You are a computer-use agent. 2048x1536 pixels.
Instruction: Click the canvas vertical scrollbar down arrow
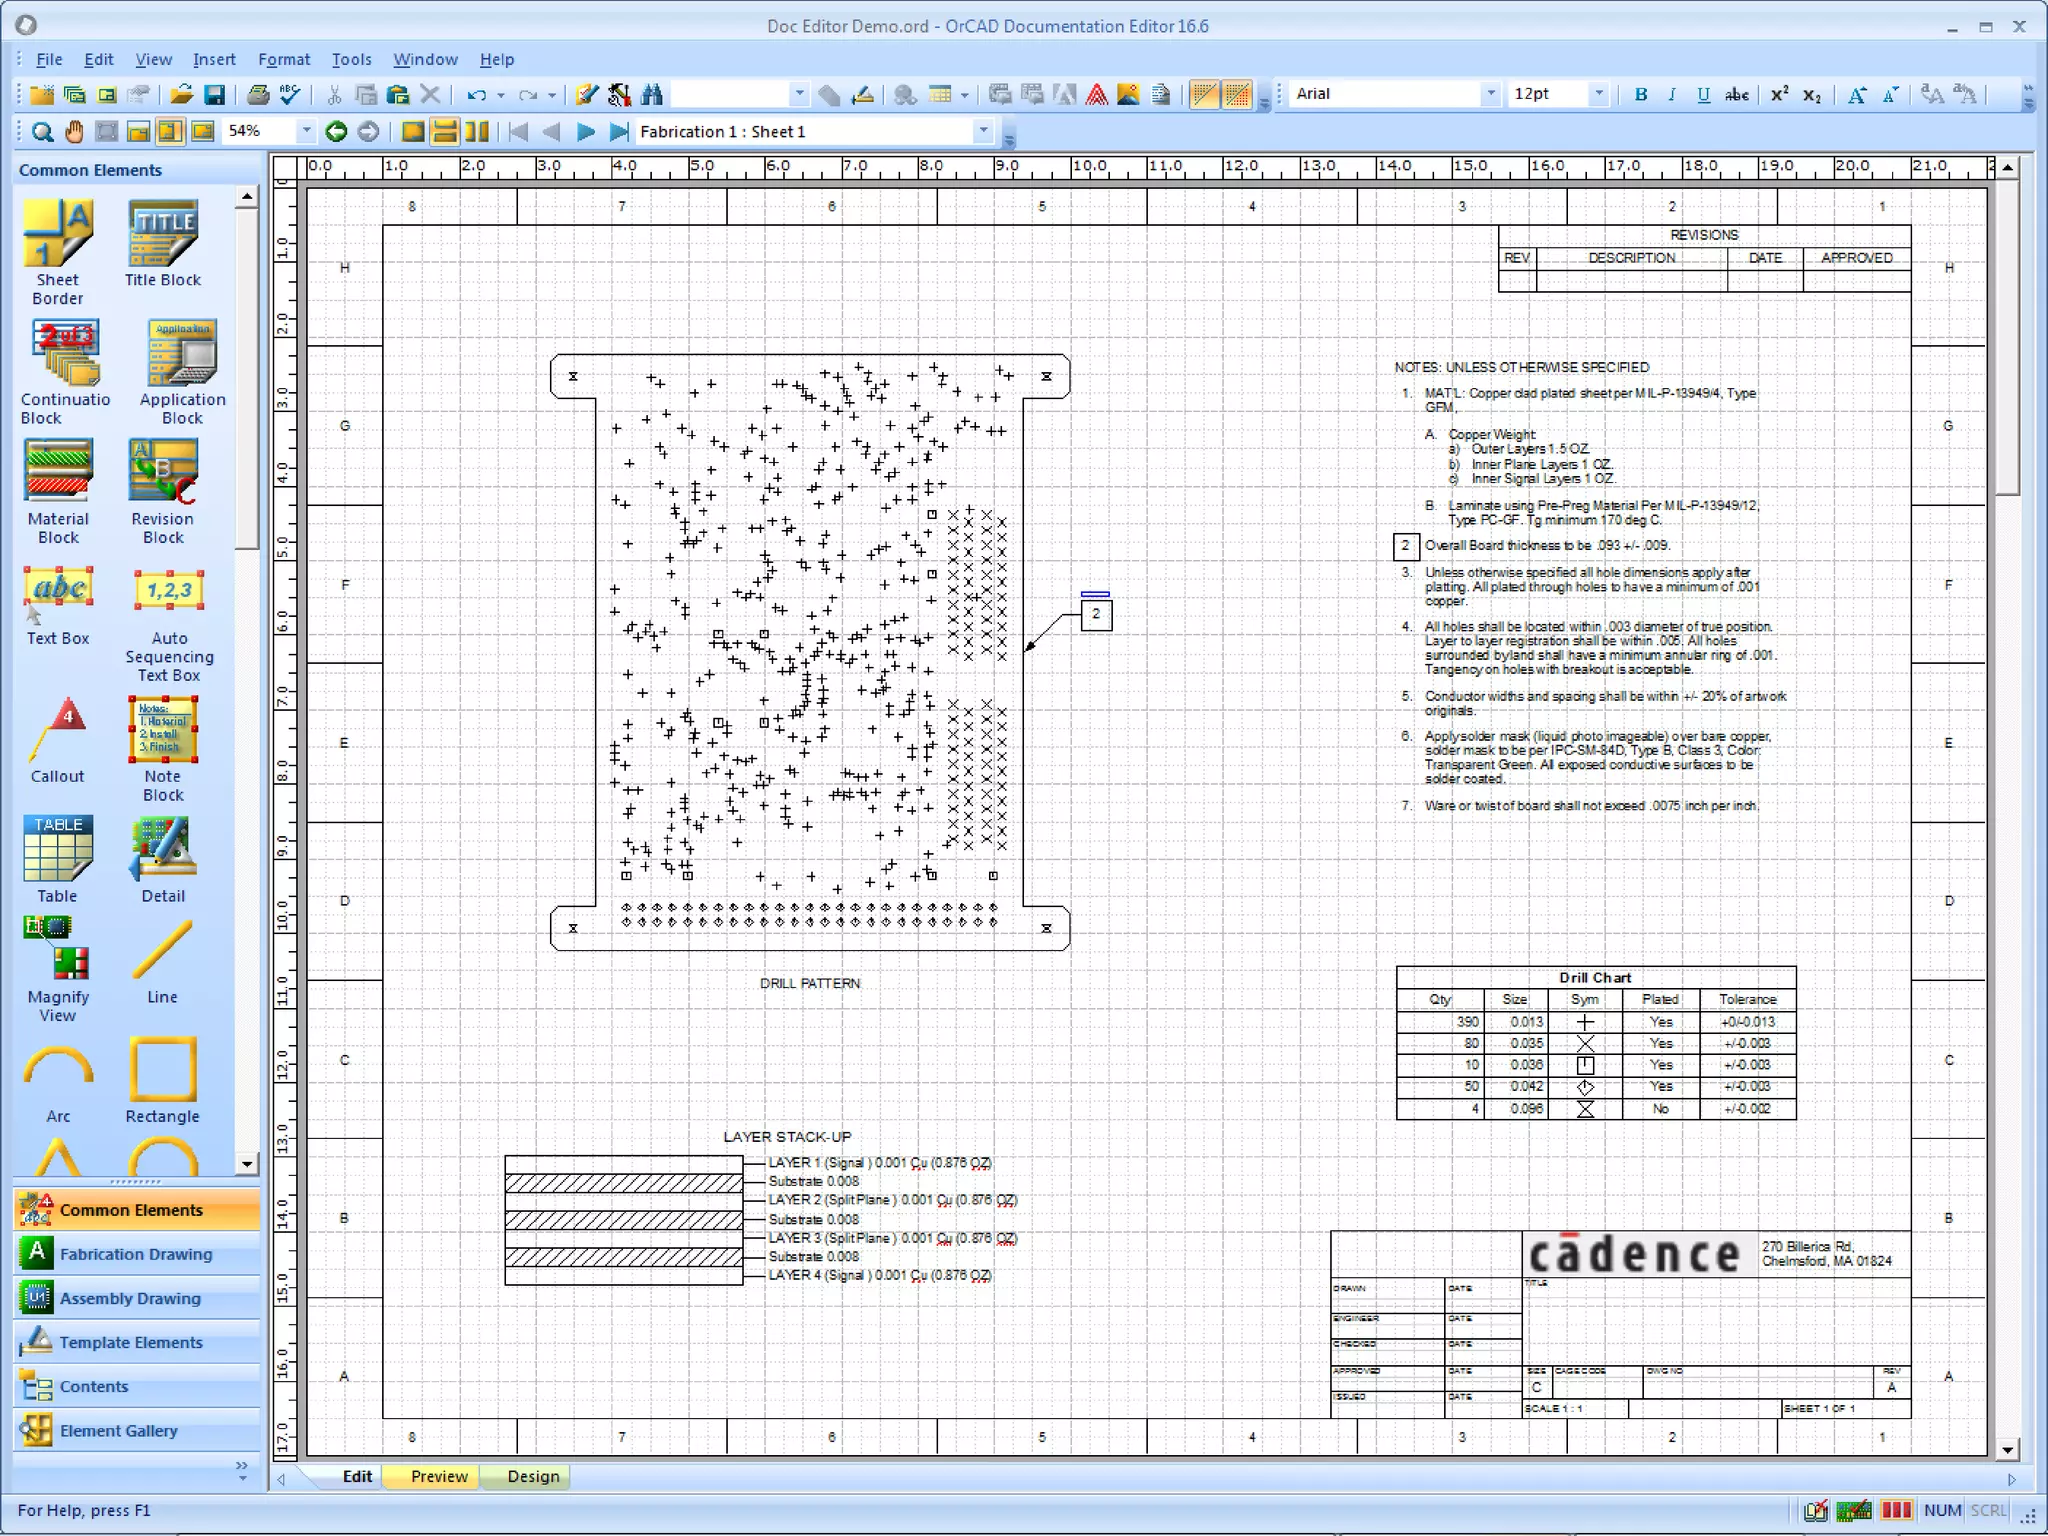(x=2007, y=1449)
